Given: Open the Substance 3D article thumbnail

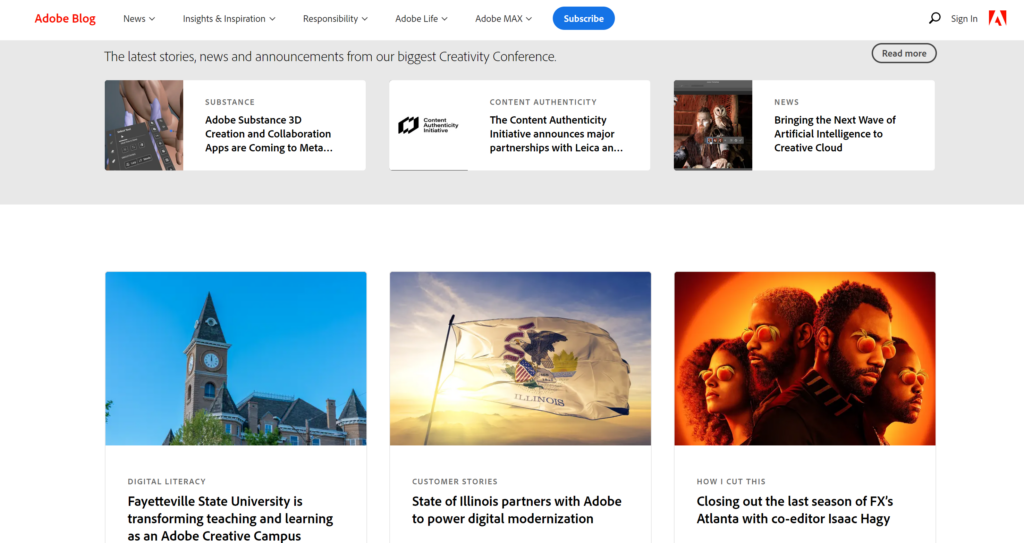Looking at the screenshot, I should click(144, 125).
